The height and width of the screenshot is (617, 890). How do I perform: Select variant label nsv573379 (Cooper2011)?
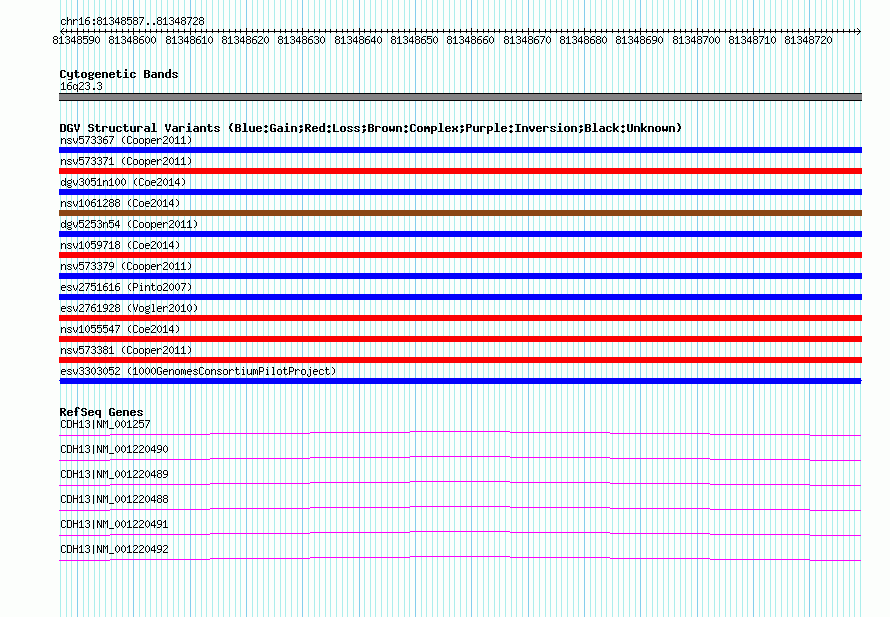pos(126,266)
